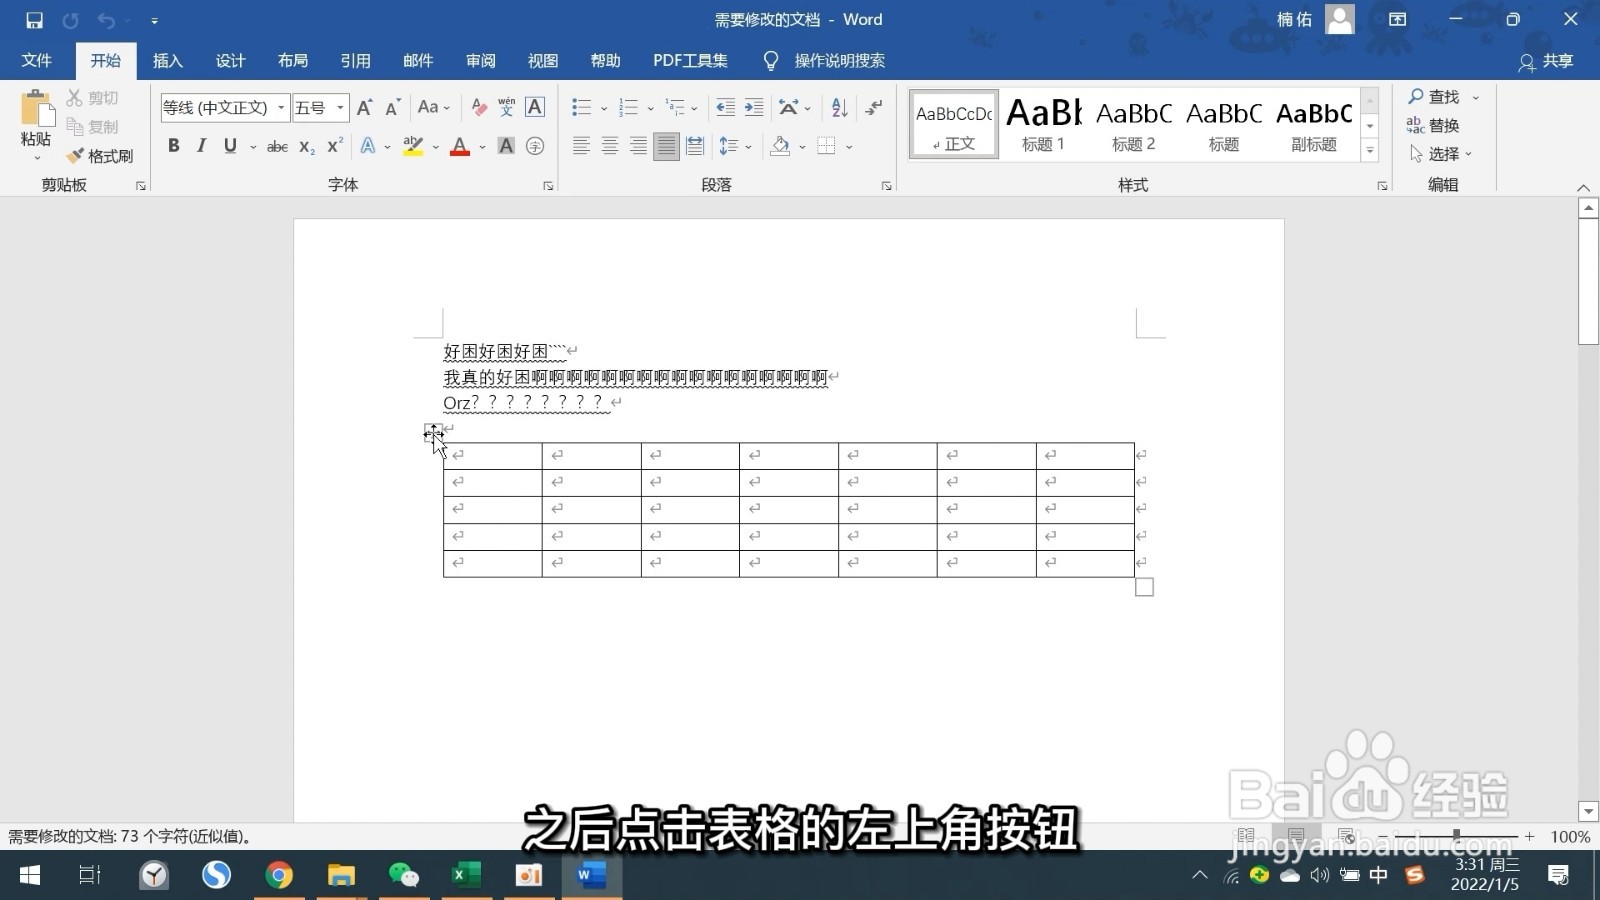The height and width of the screenshot is (900, 1600).
Task: Open the Change Case Aa dropdown
Action: (434, 107)
